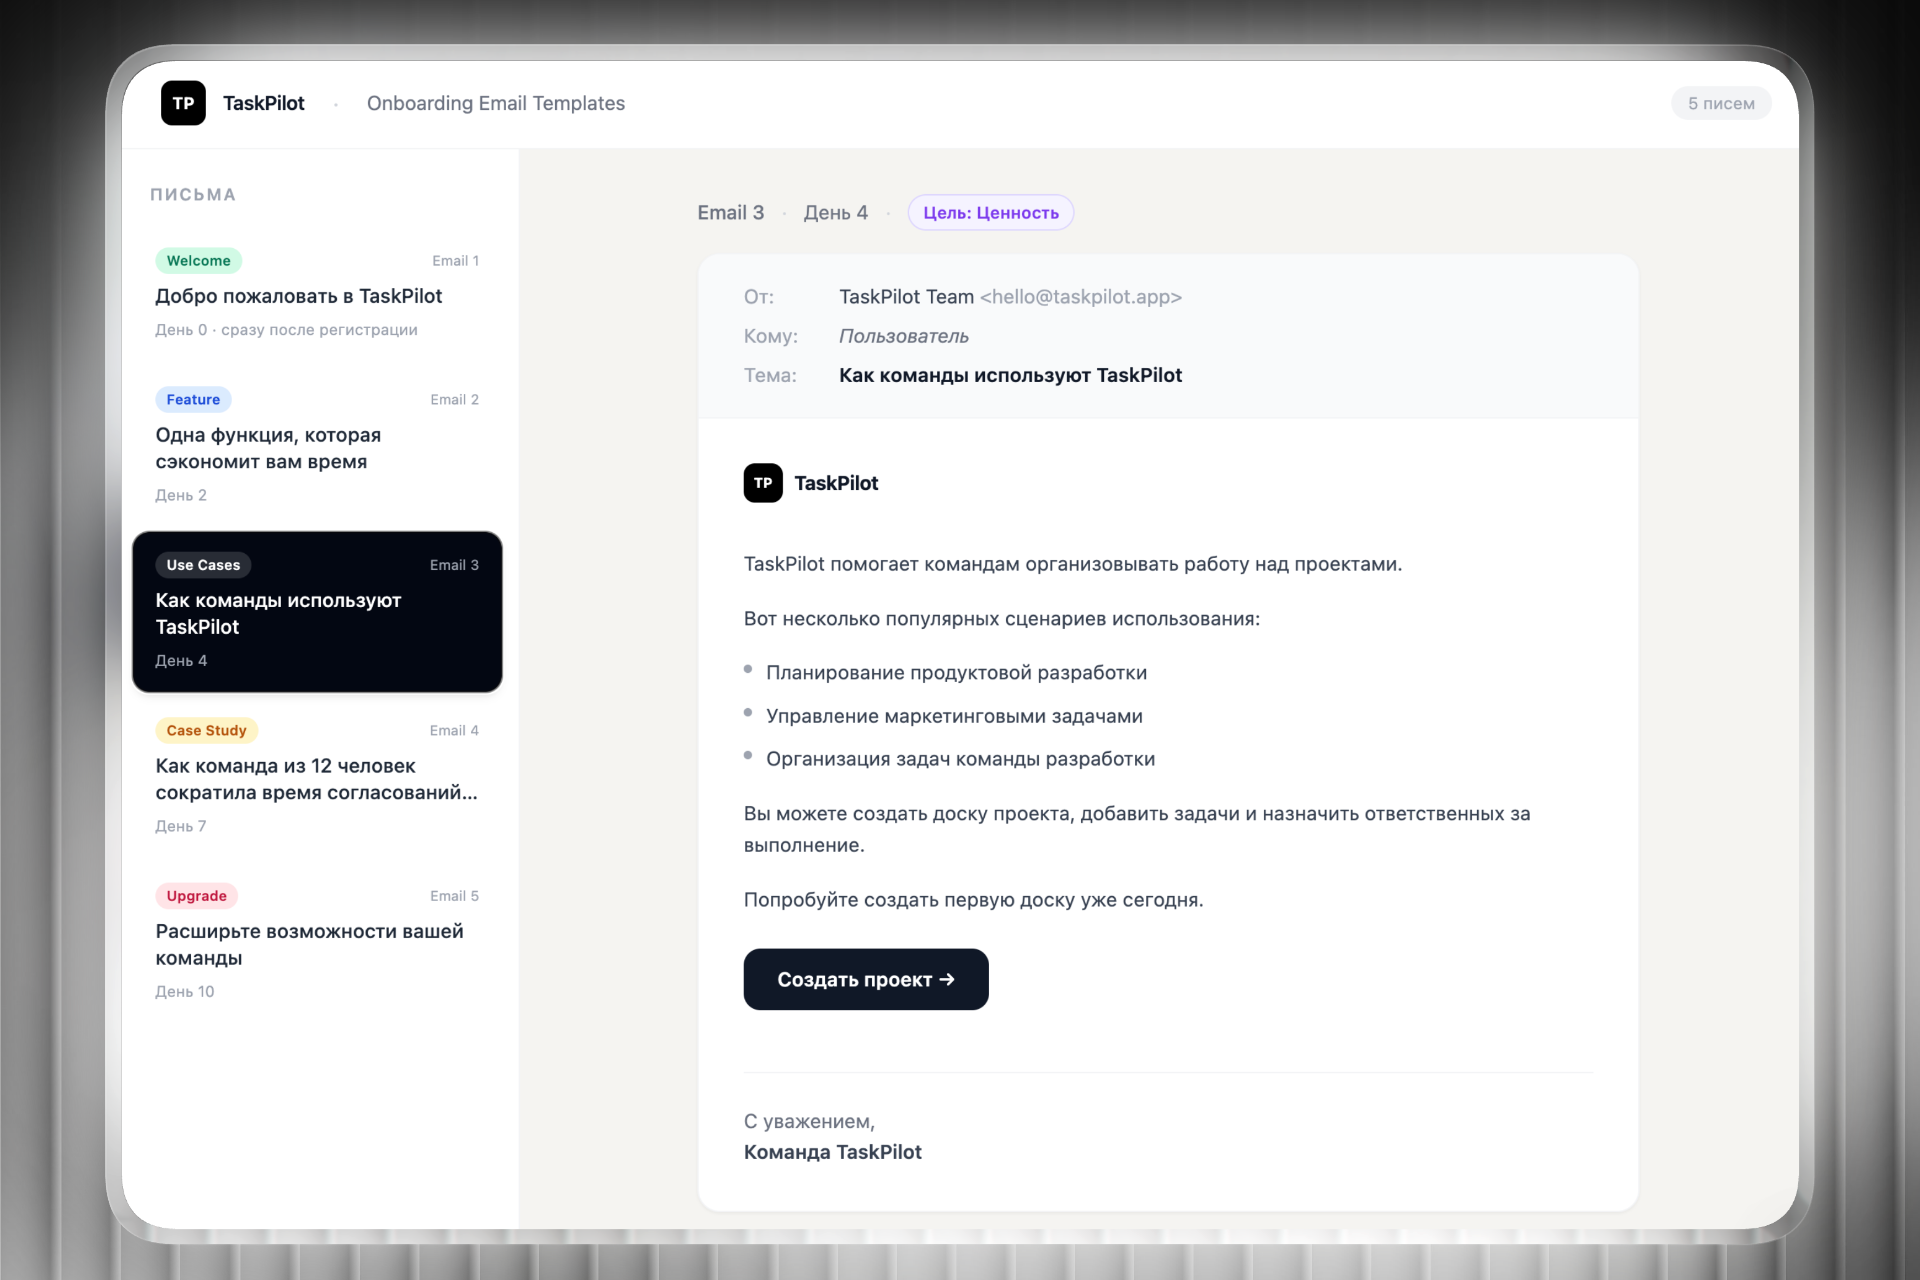
Task: Click the TaskPilot brand name in header
Action: [x=264, y=104]
